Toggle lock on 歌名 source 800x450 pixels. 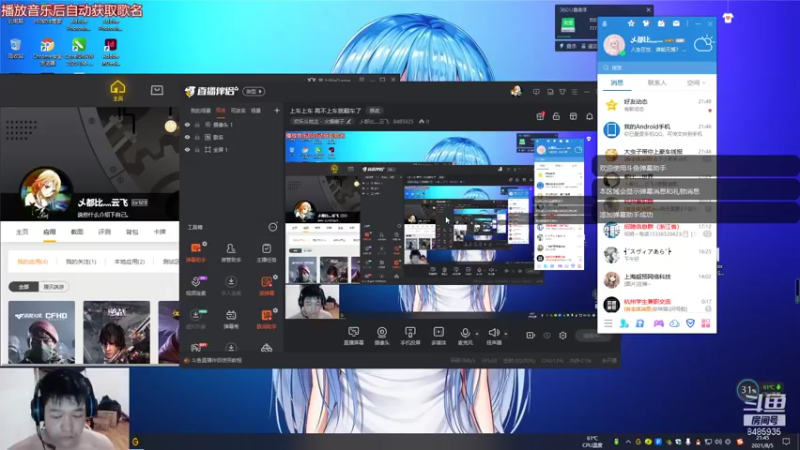[x=197, y=137]
